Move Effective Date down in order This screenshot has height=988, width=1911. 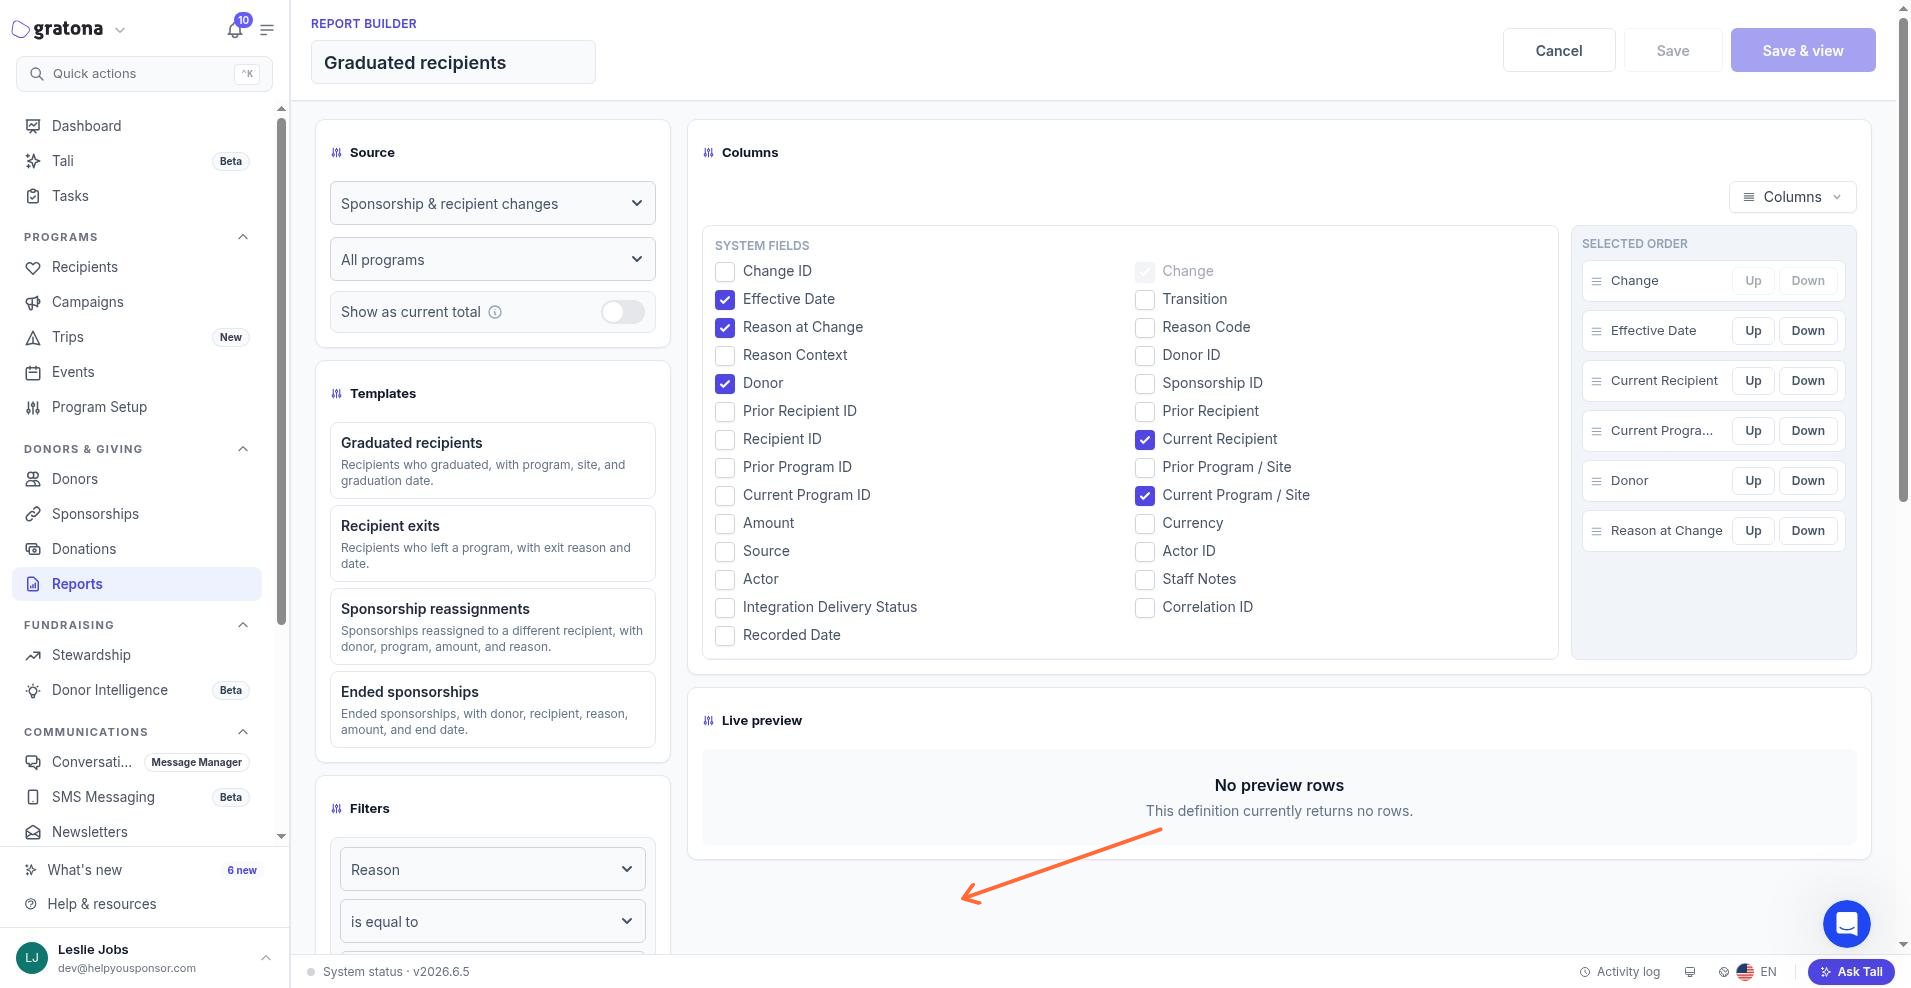(1807, 331)
